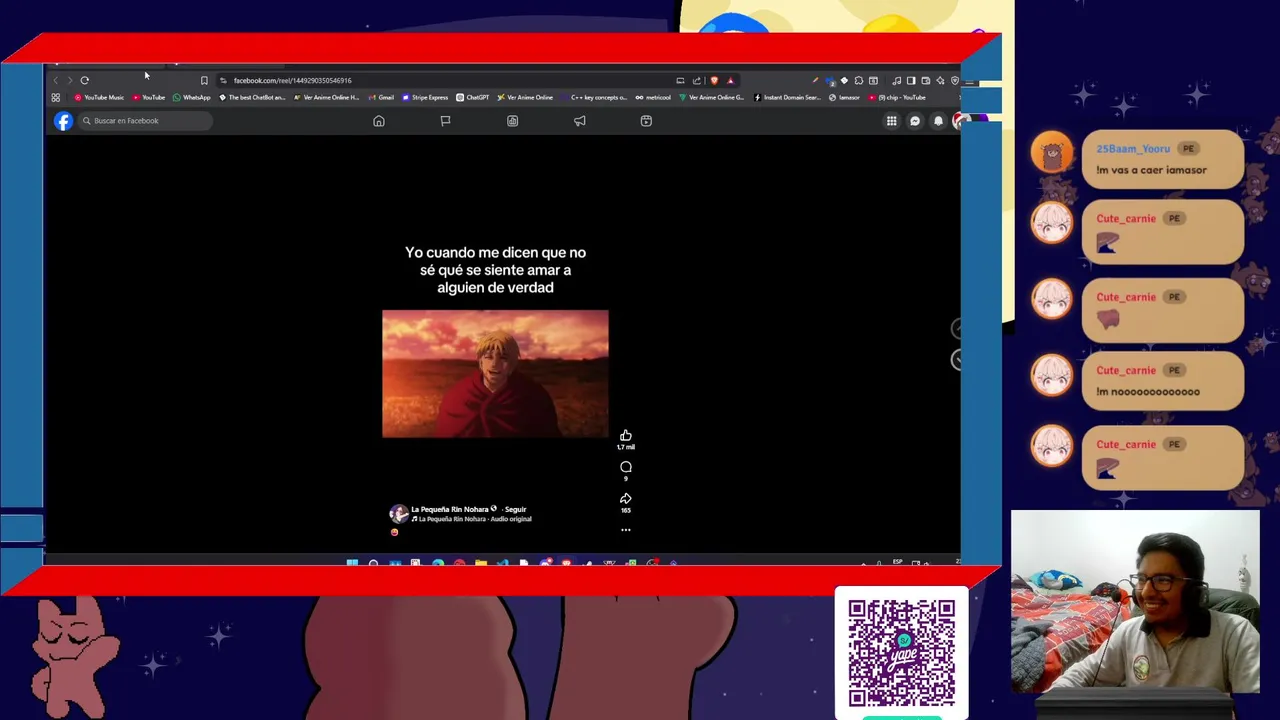Open the WhatsApp bookmark
This screenshot has width=1280, height=720.
[x=191, y=97]
